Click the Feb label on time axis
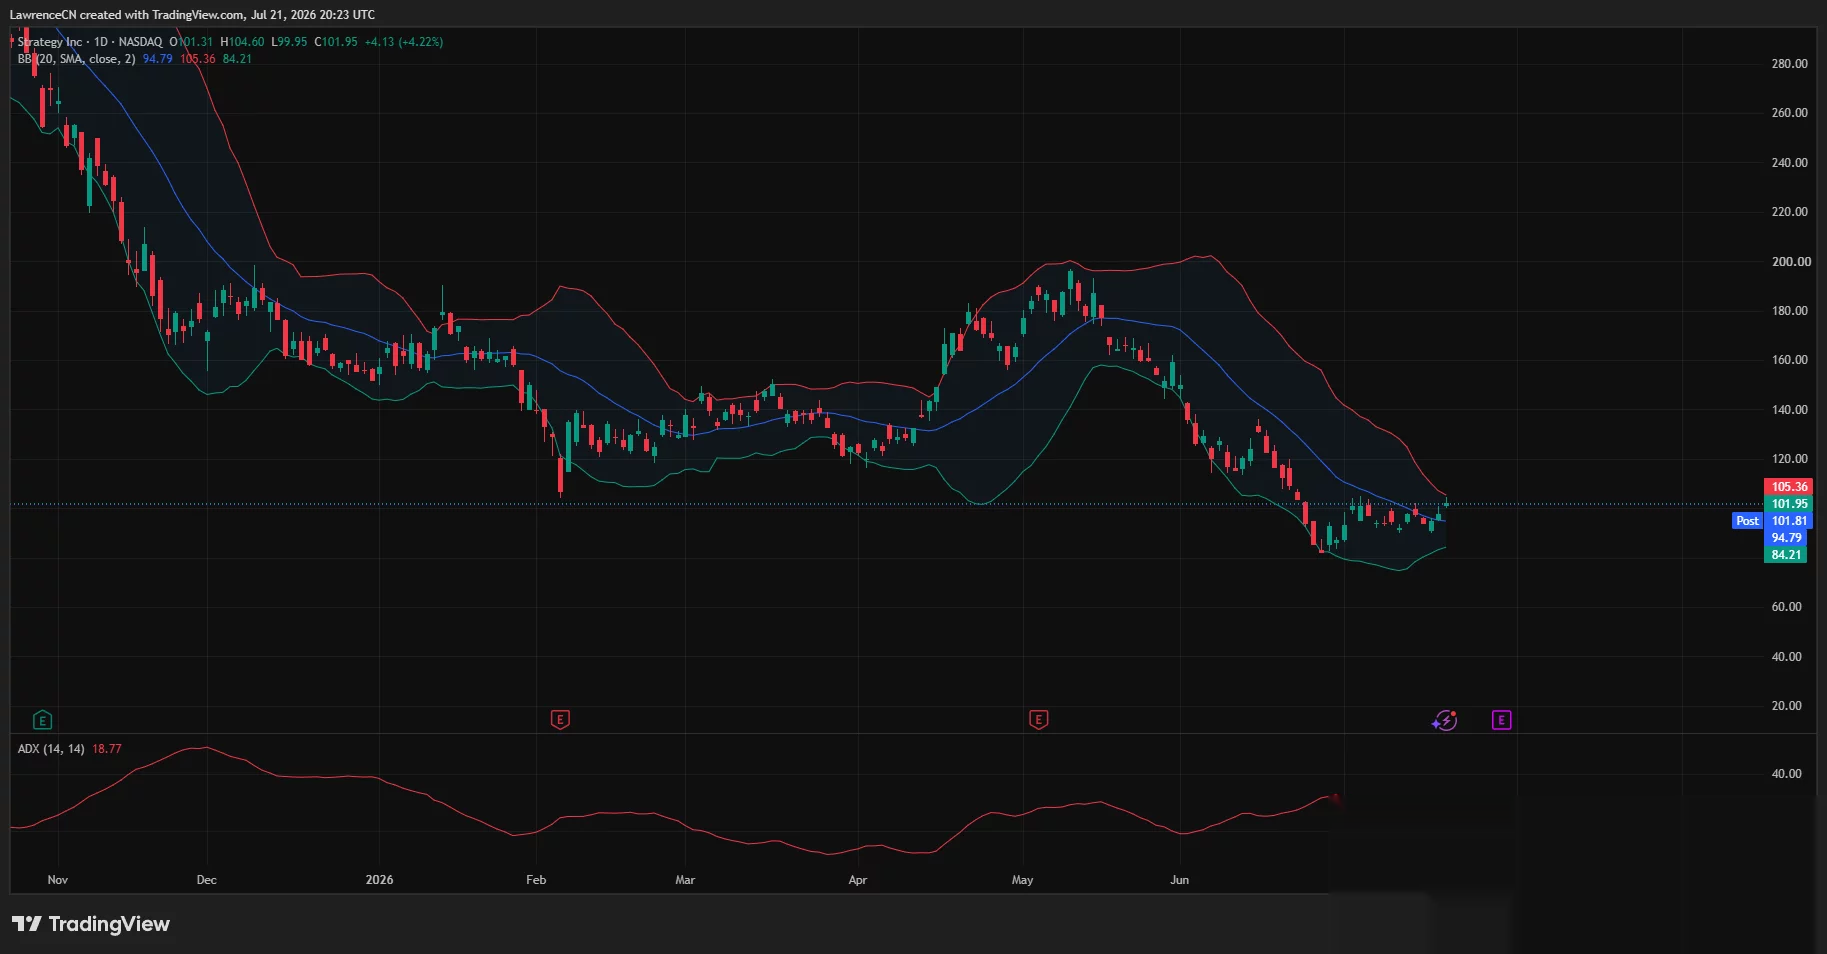 (536, 880)
